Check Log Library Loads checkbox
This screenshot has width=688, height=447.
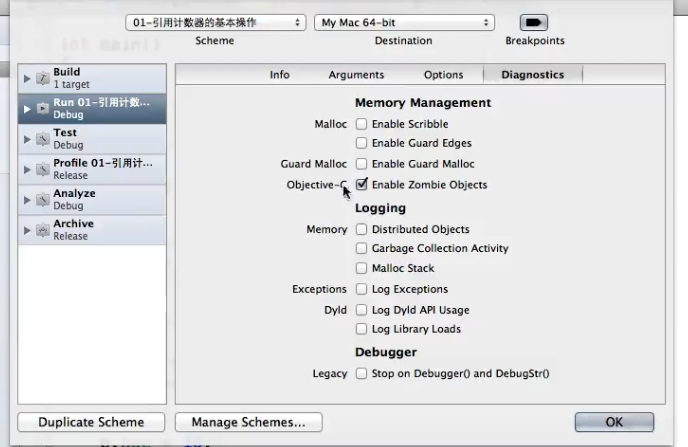pyautogui.click(x=361, y=329)
